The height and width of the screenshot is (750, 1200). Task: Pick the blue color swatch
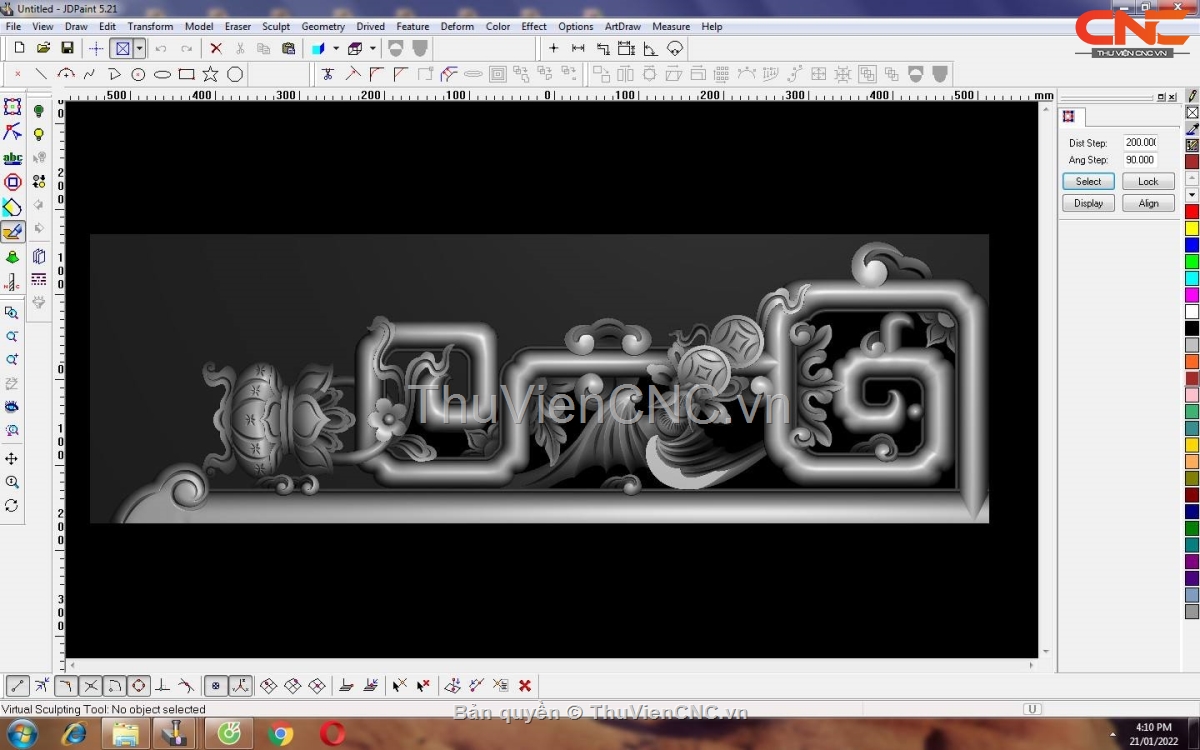pyautogui.click(x=1192, y=245)
